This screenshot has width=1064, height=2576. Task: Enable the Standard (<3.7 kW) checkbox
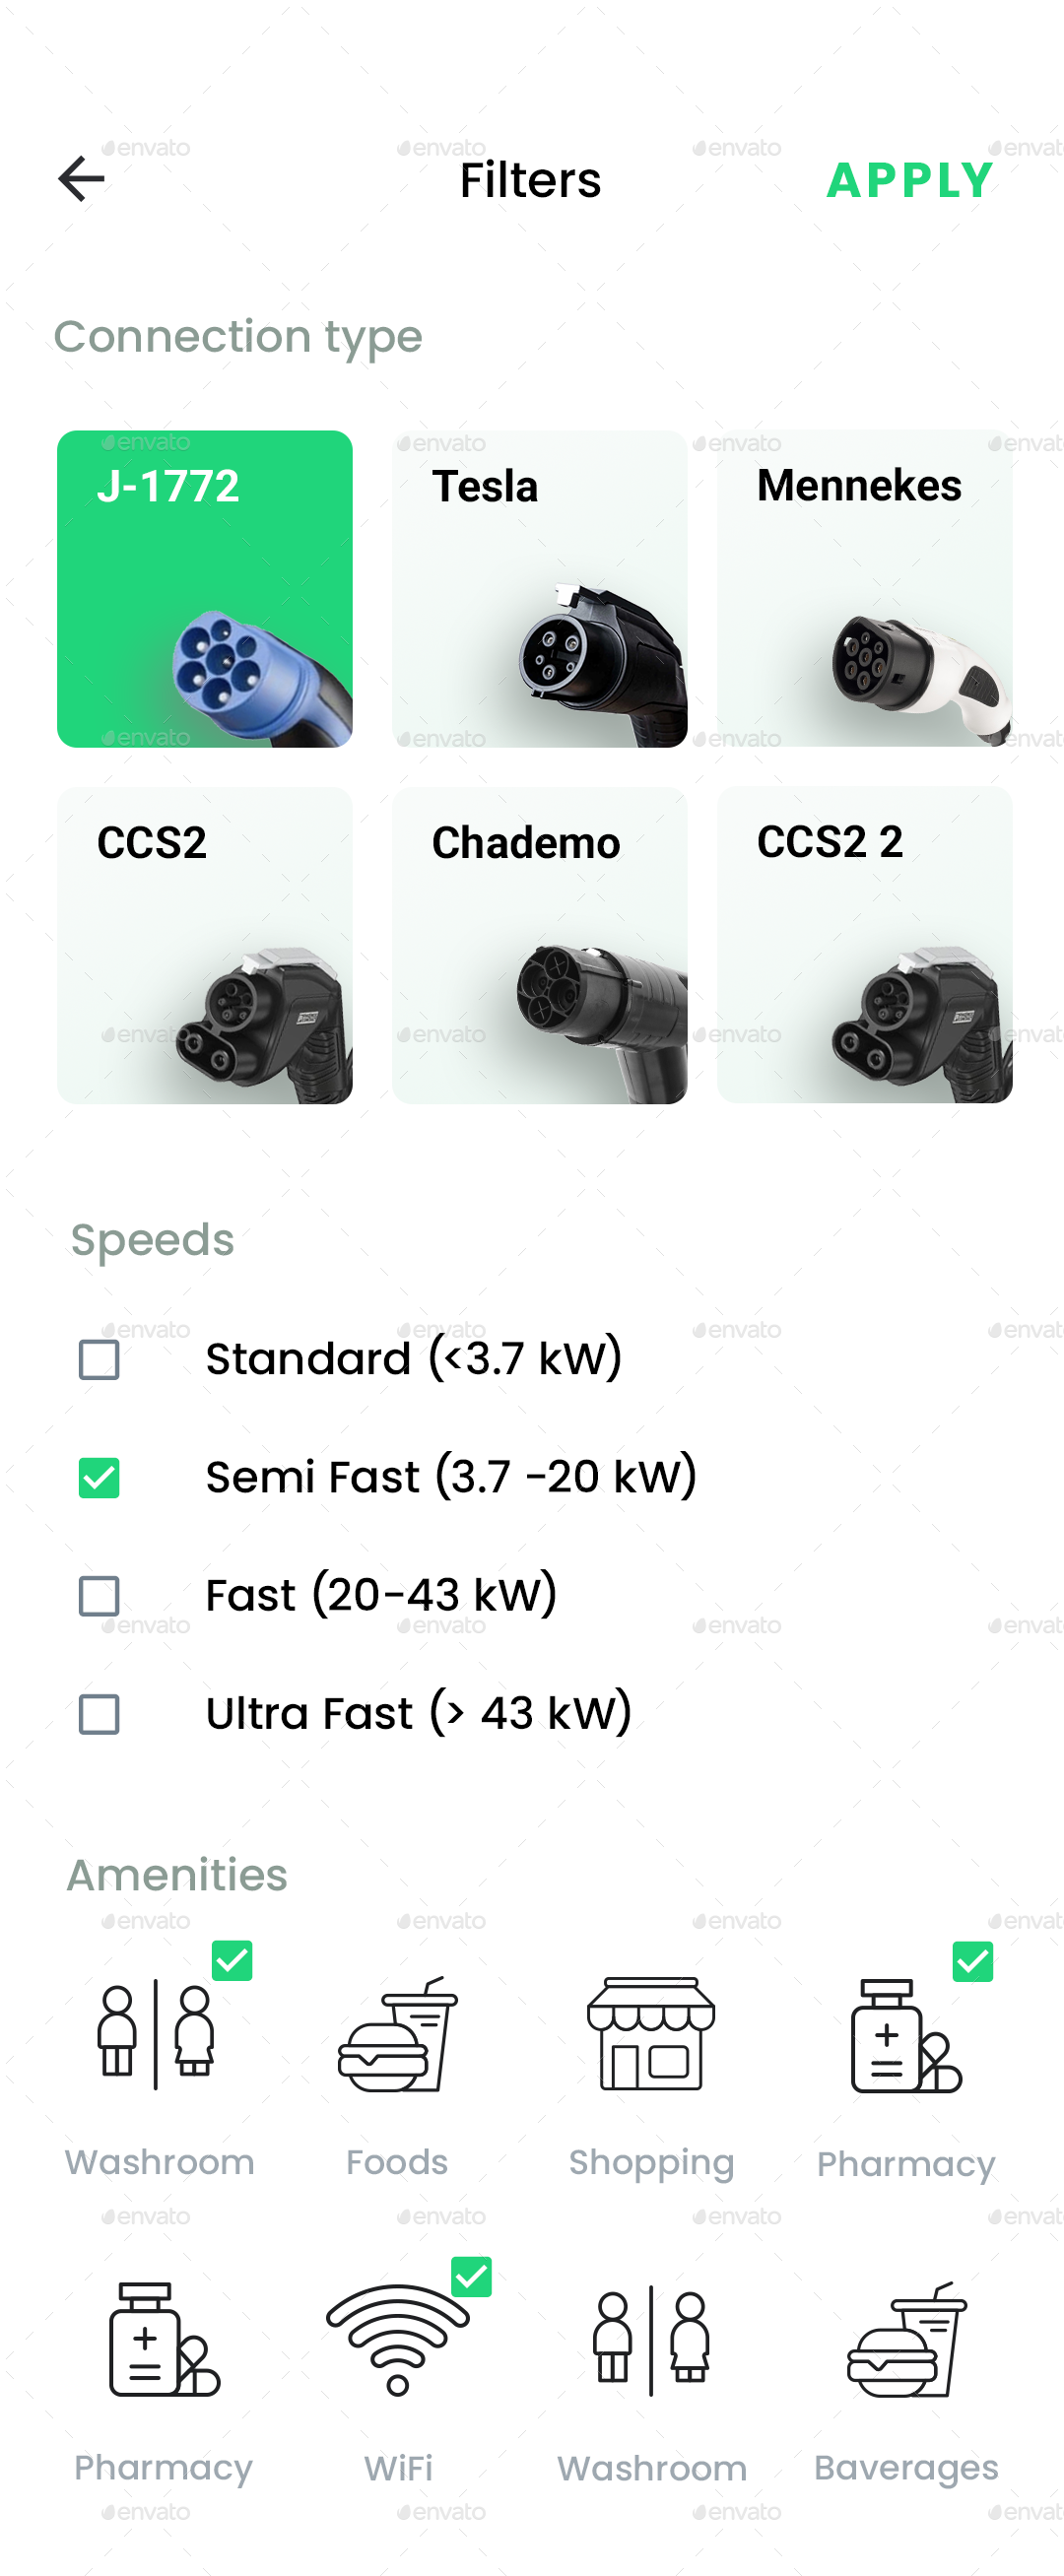pyautogui.click(x=99, y=1360)
